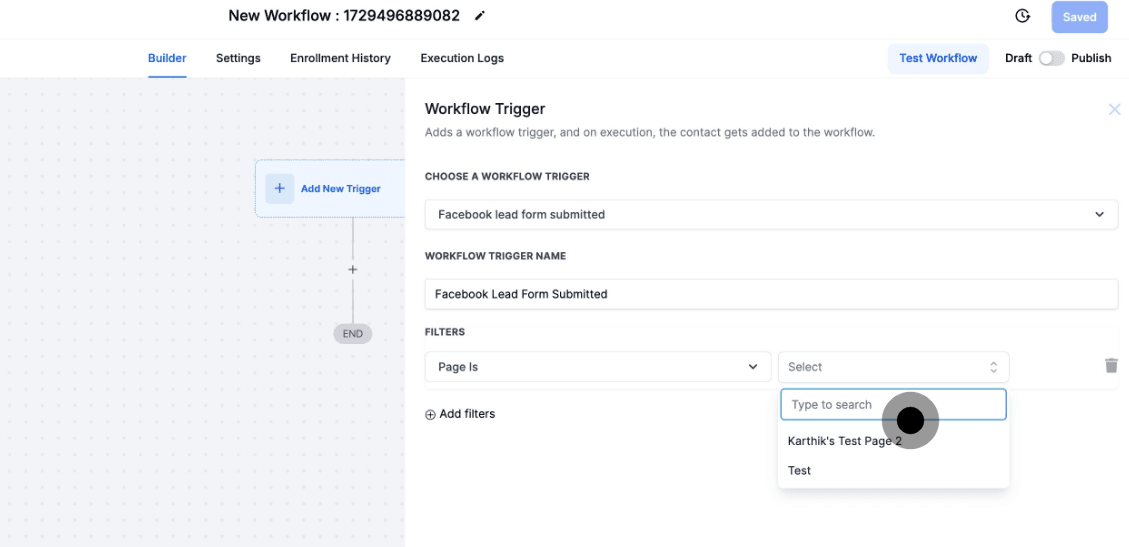
Task: Click the circled plus beside Add filters
Action: (x=431, y=414)
